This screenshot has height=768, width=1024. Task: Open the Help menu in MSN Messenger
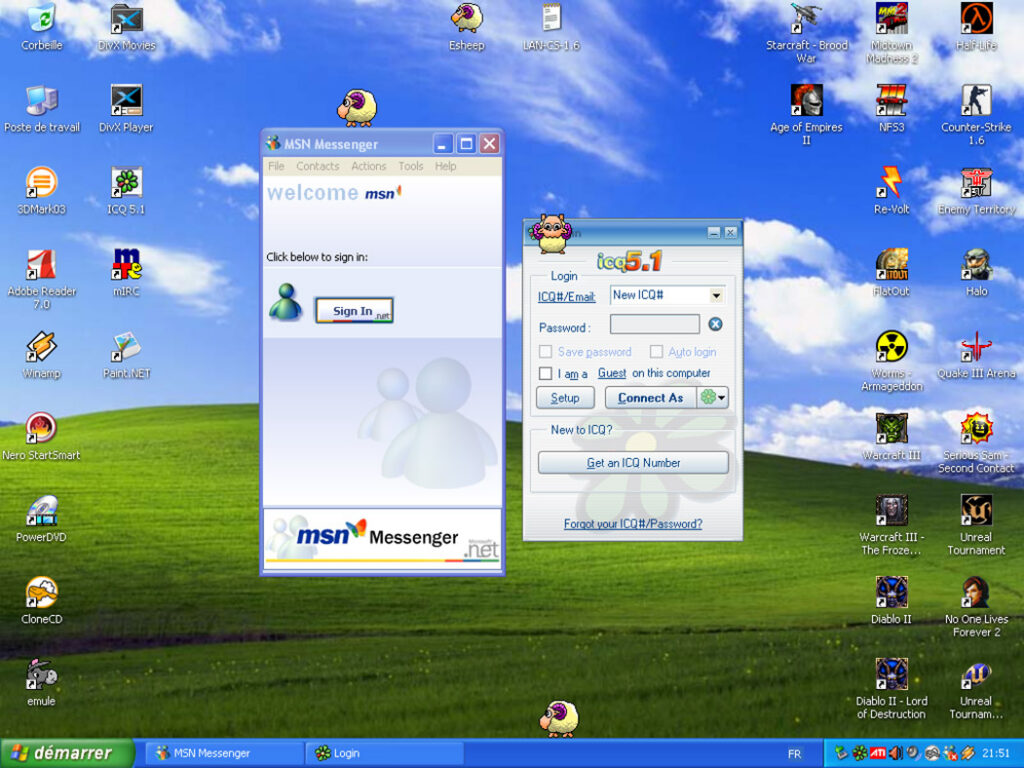[x=445, y=166]
